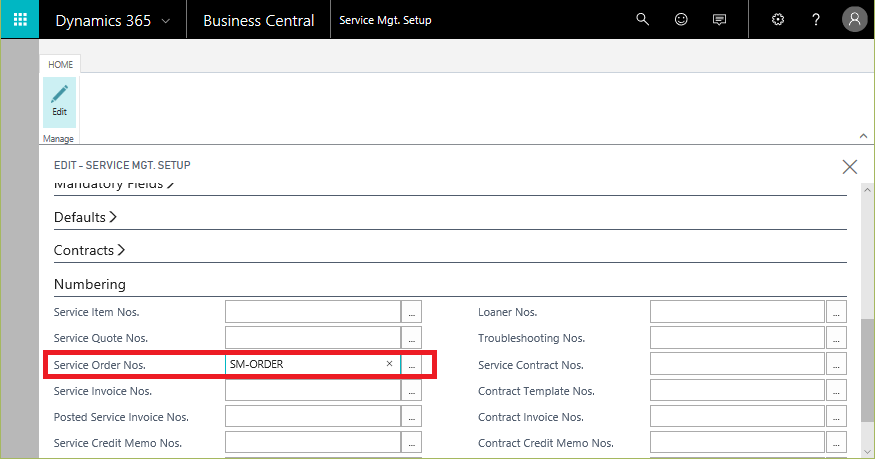Image resolution: width=875 pixels, height=459 pixels.
Task: Click the Service Order Nos. field with SM-ORDER
Action: point(313,364)
